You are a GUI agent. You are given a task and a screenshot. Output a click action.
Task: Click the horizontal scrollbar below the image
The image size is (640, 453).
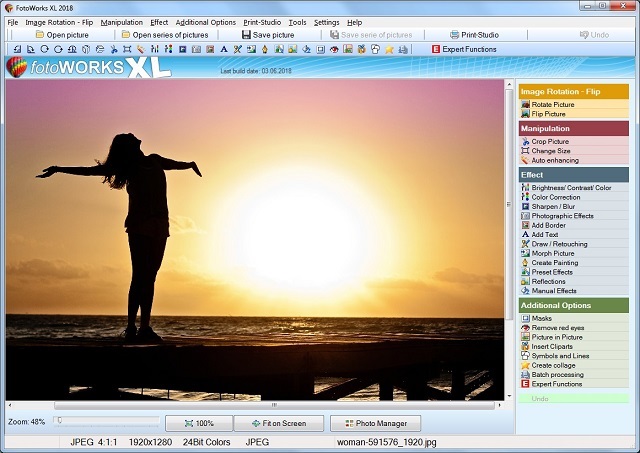(274, 405)
